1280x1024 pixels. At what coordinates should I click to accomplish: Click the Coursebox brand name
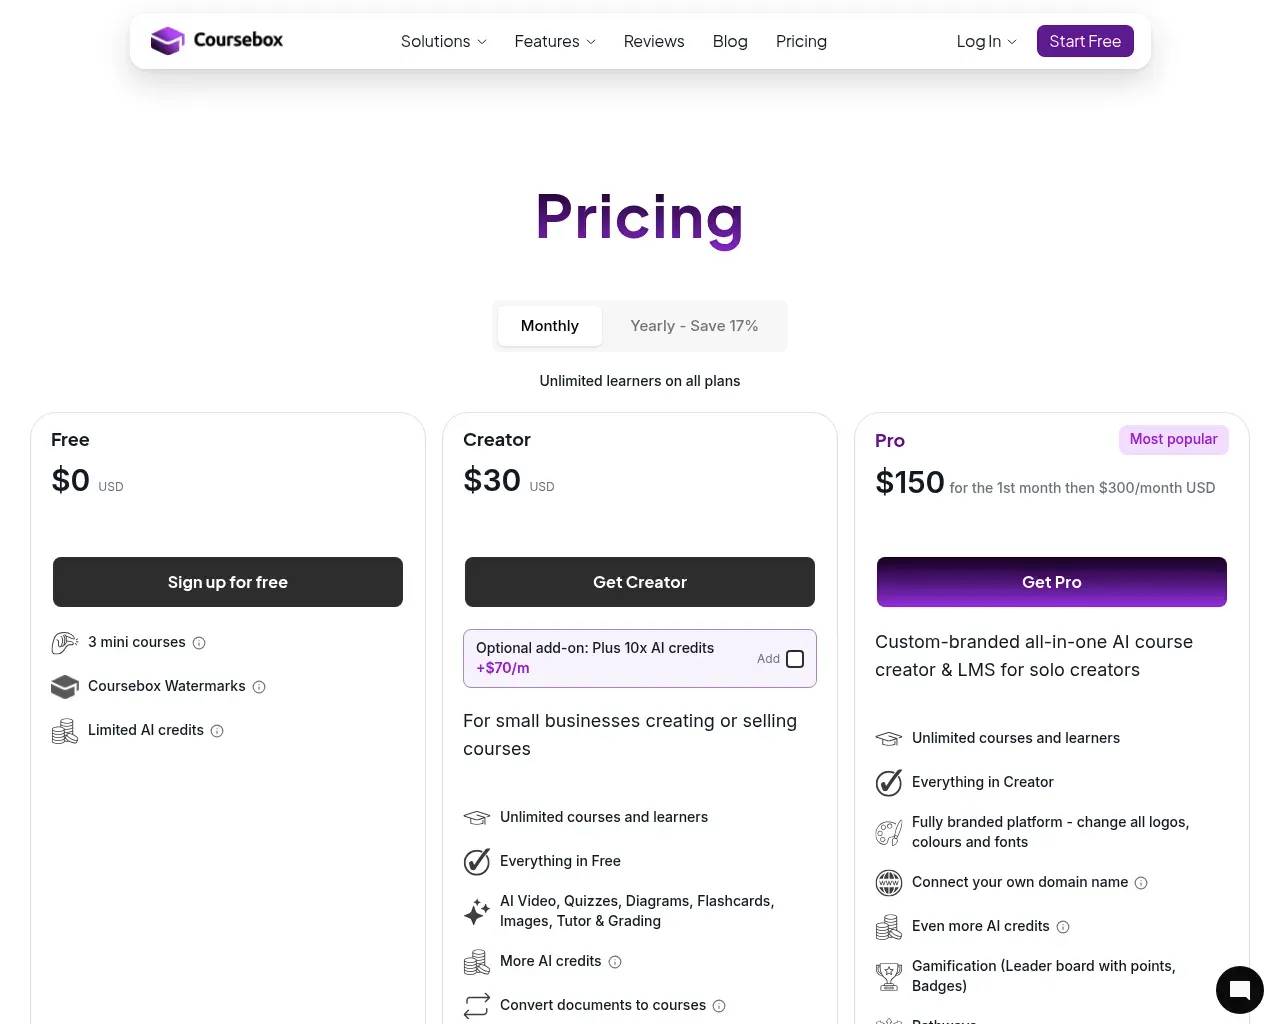coord(238,40)
